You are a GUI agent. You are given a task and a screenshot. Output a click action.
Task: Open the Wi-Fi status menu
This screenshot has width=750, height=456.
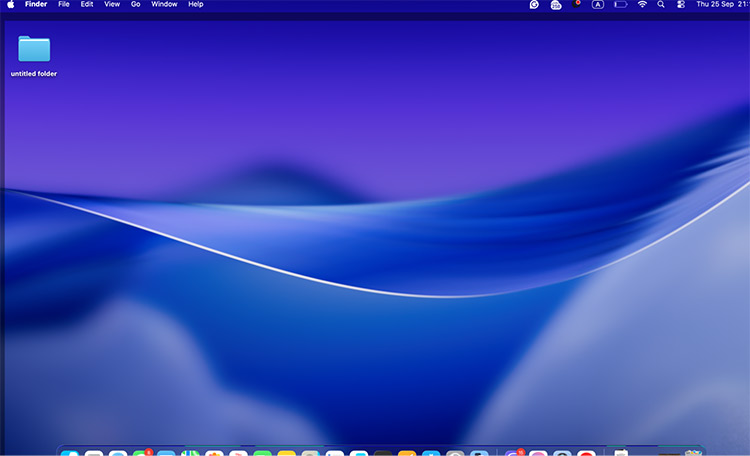642,5
